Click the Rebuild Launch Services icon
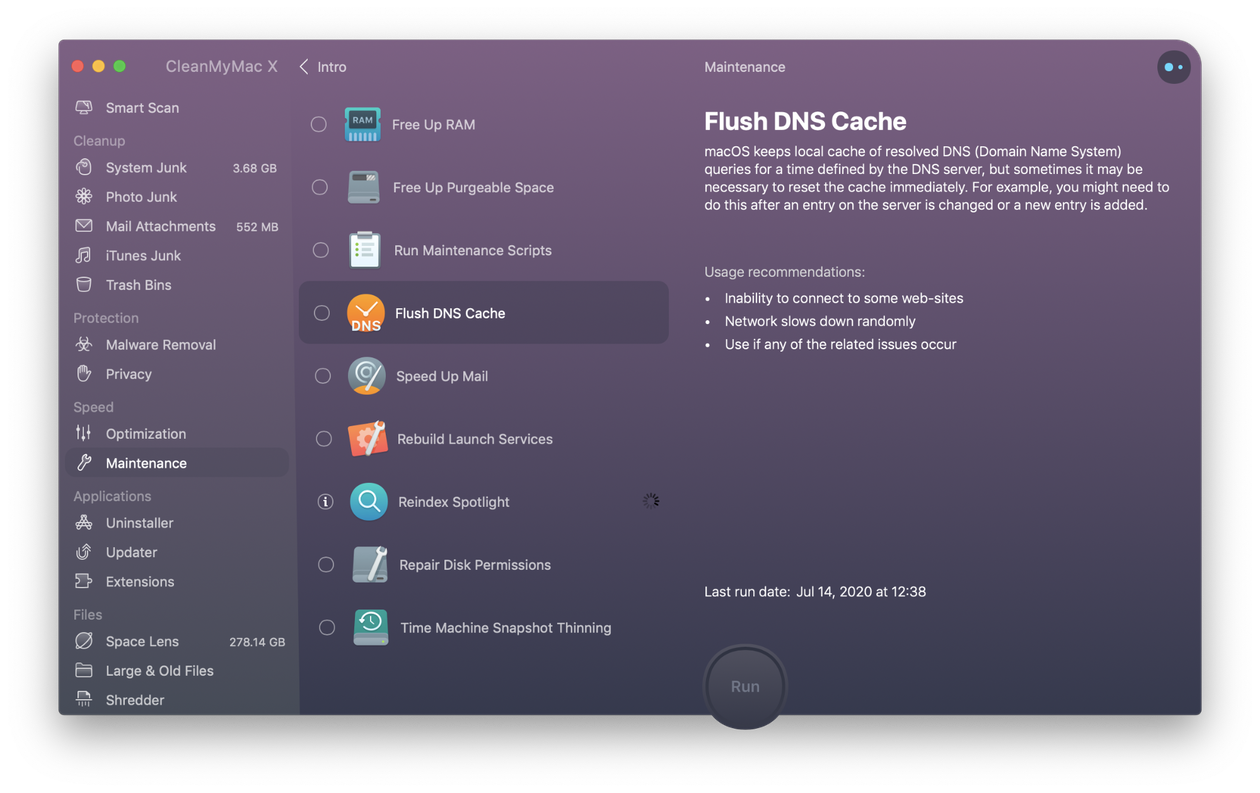Screen dimensions: 1260x793 (x=367, y=439)
